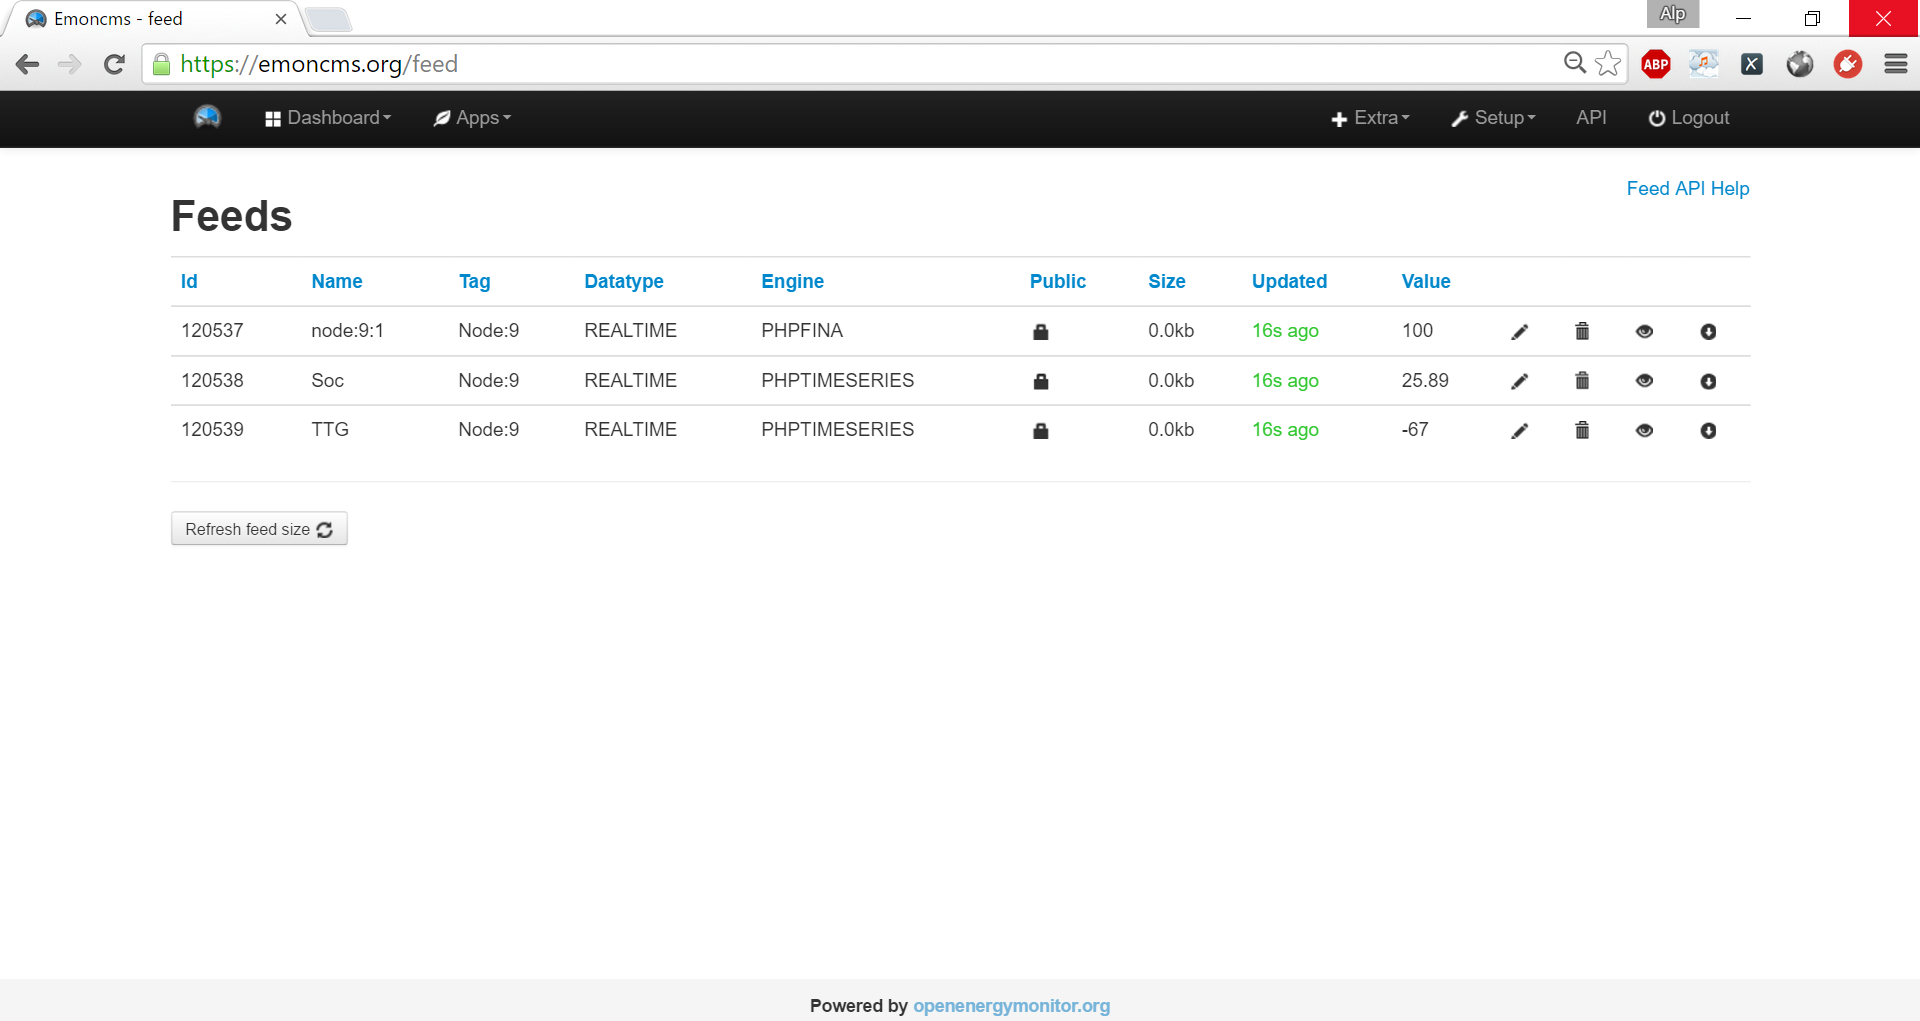Star this page using the bookmark icon
1920x1021 pixels.
[1608, 63]
